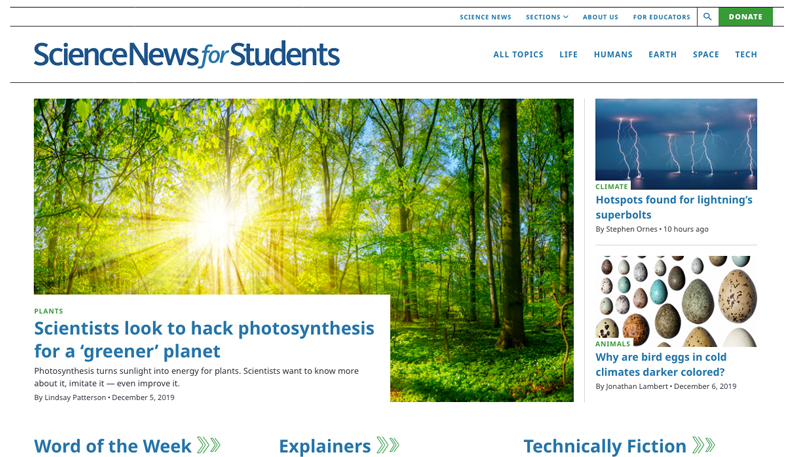Viewport: 800px width, 457px height.
Task: Open the sunlit forest featured image
Action: click(x=304, y=196)
